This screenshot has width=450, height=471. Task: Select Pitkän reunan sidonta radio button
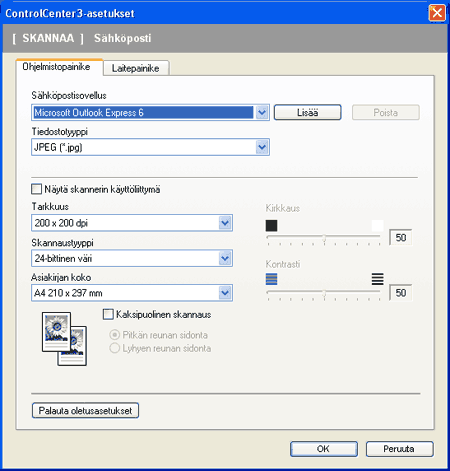pyautogui.click(x=114, y=335)
